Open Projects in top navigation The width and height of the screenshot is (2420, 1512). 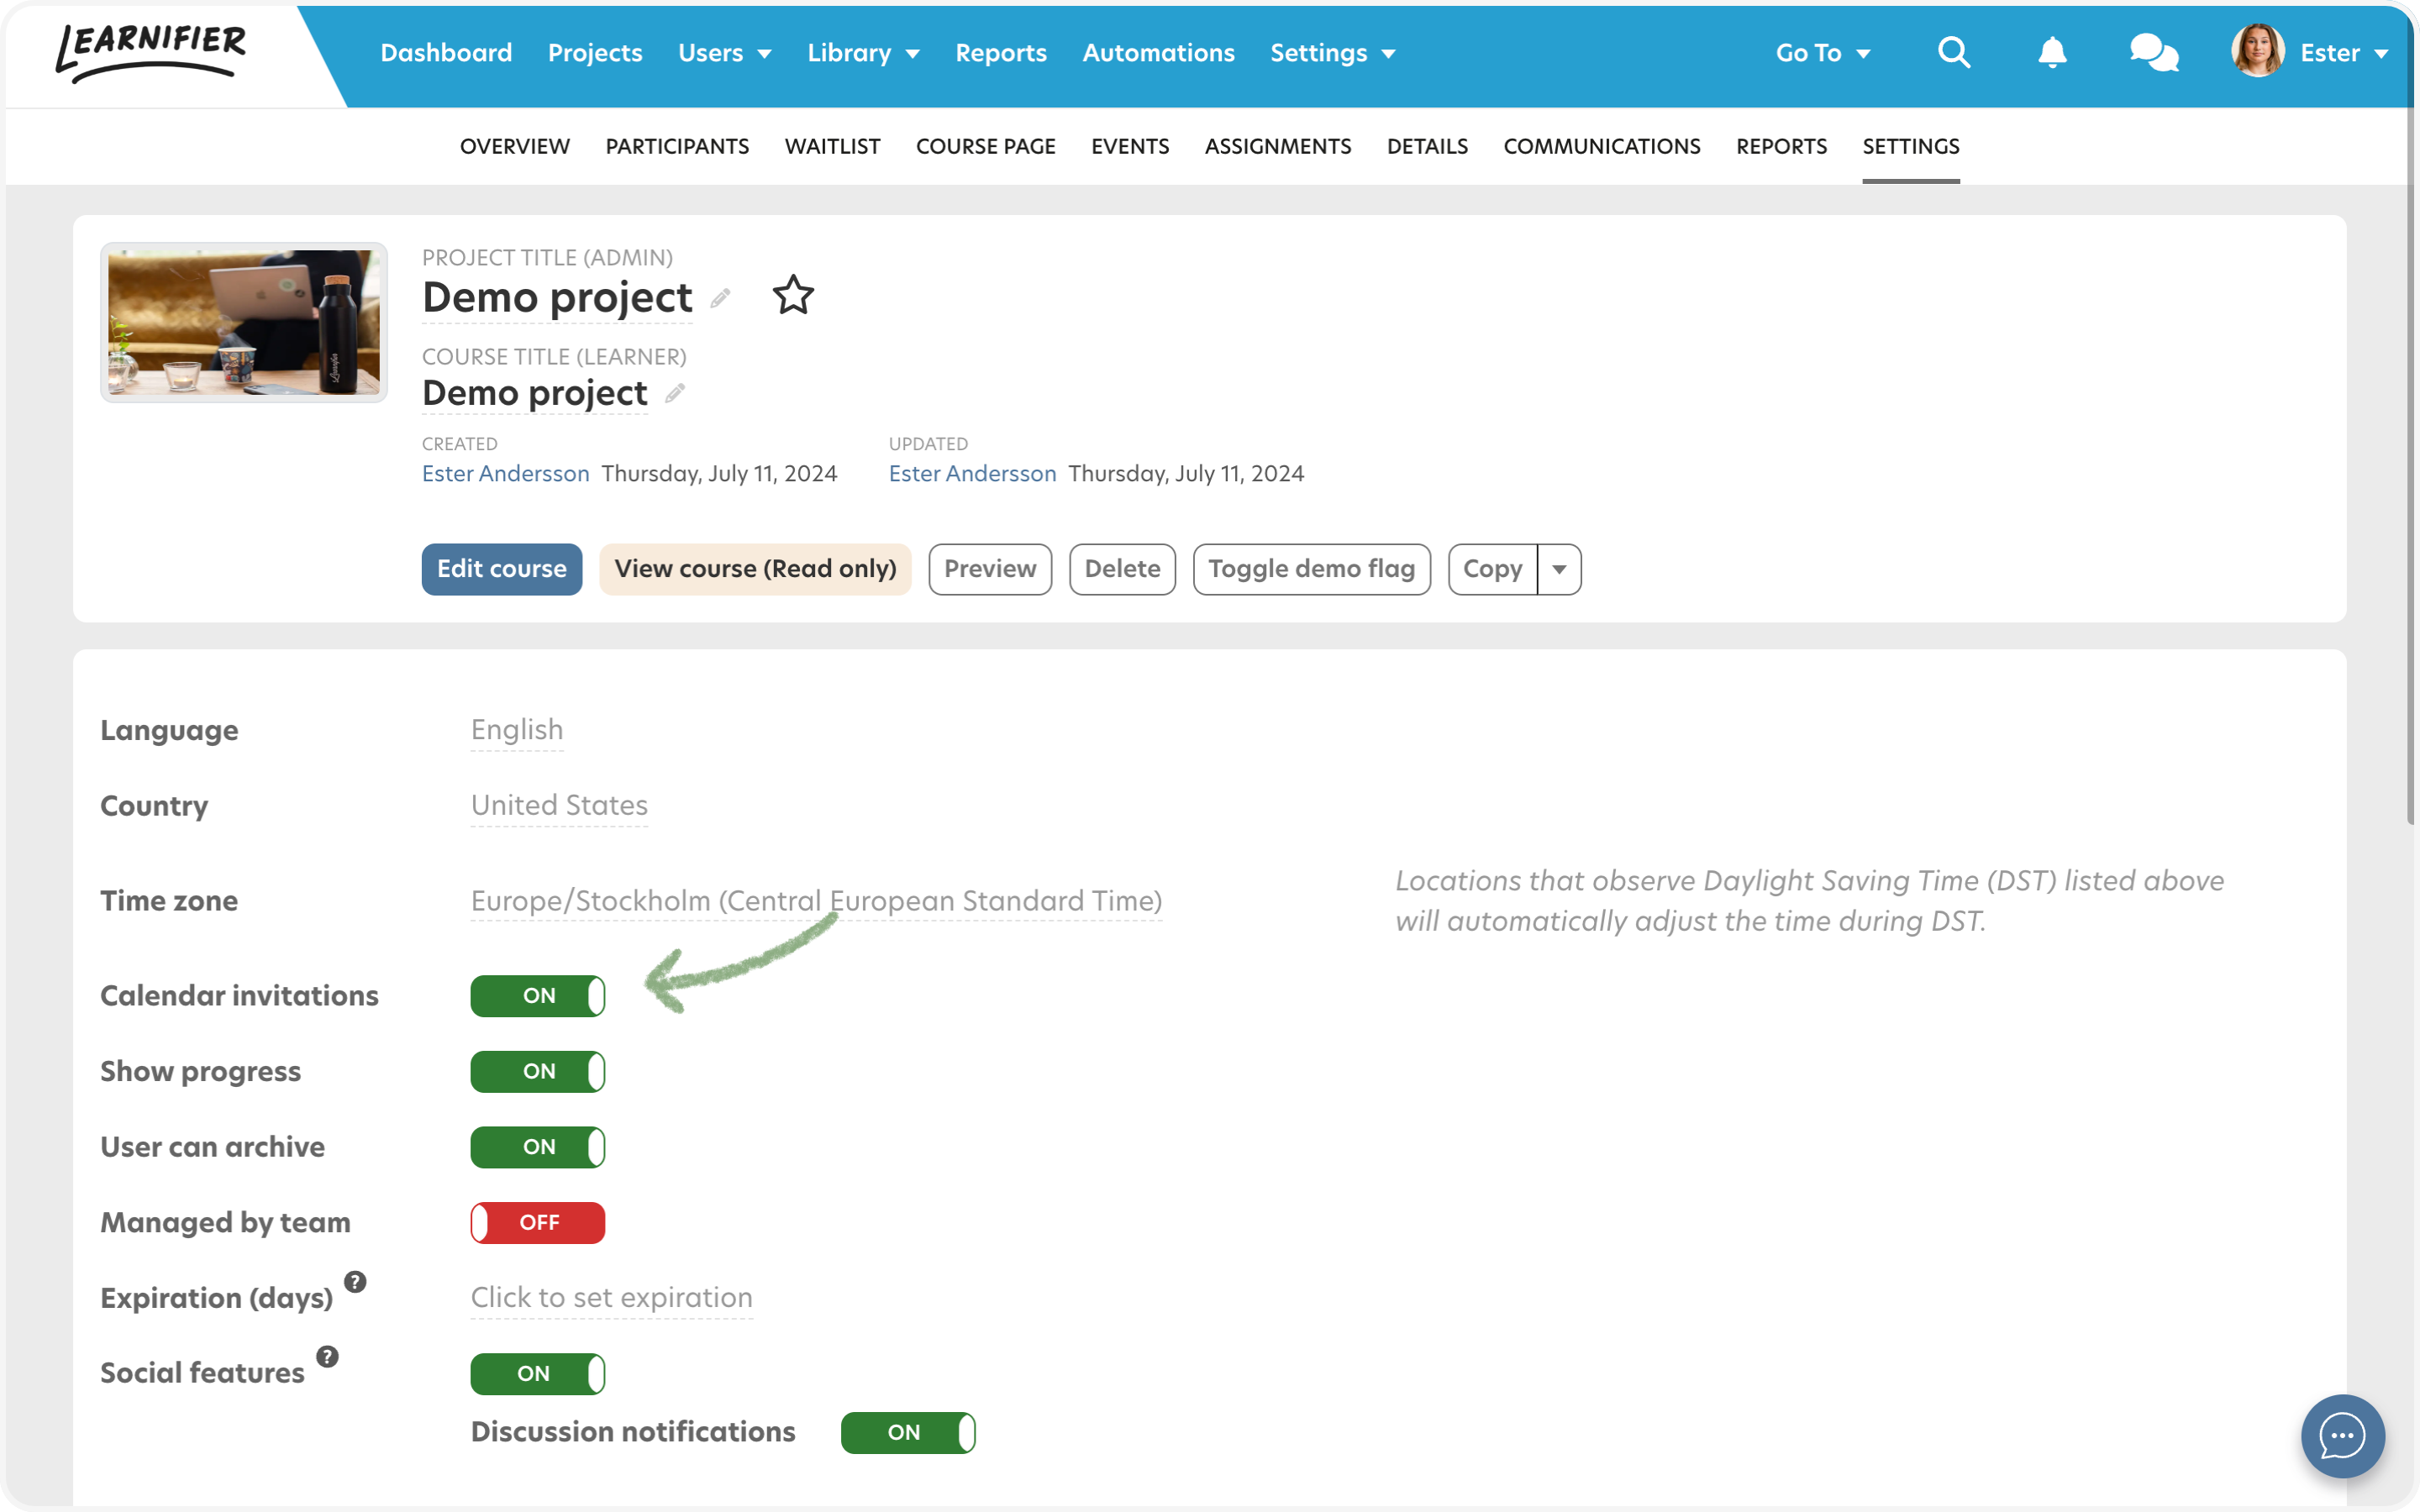595,53
